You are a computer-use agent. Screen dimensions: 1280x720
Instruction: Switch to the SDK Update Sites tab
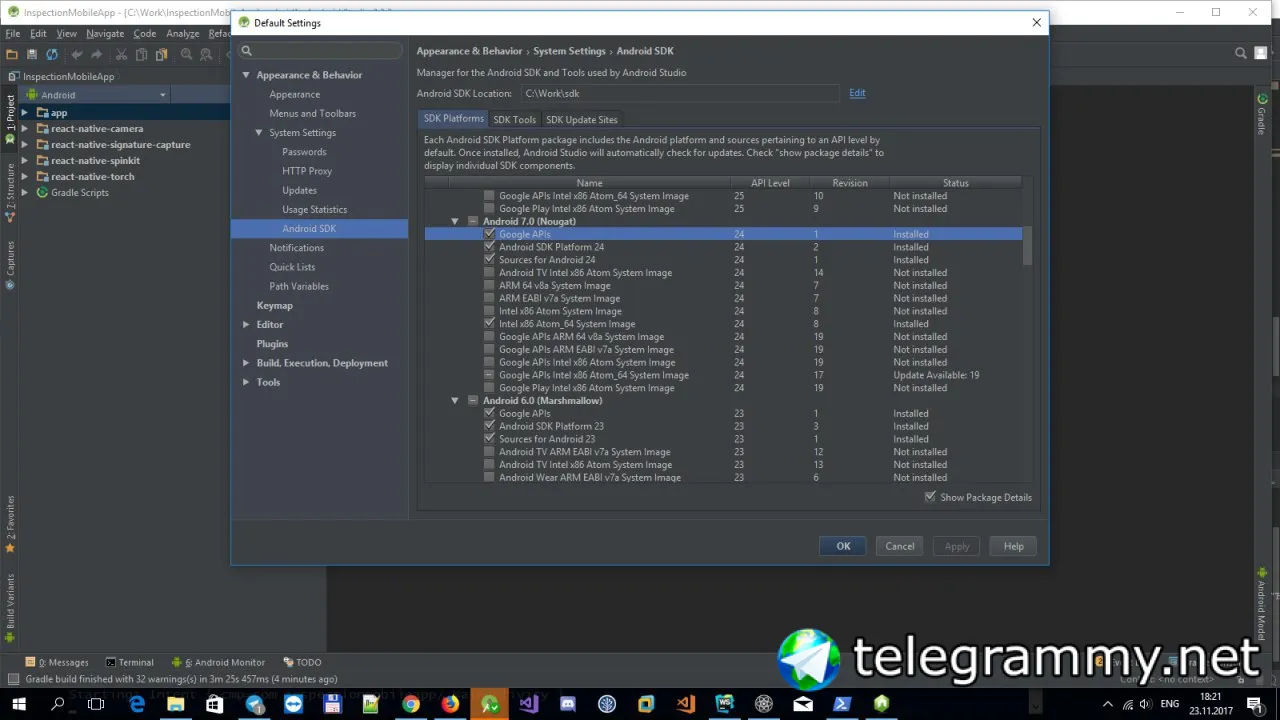(x=581, y=120)
